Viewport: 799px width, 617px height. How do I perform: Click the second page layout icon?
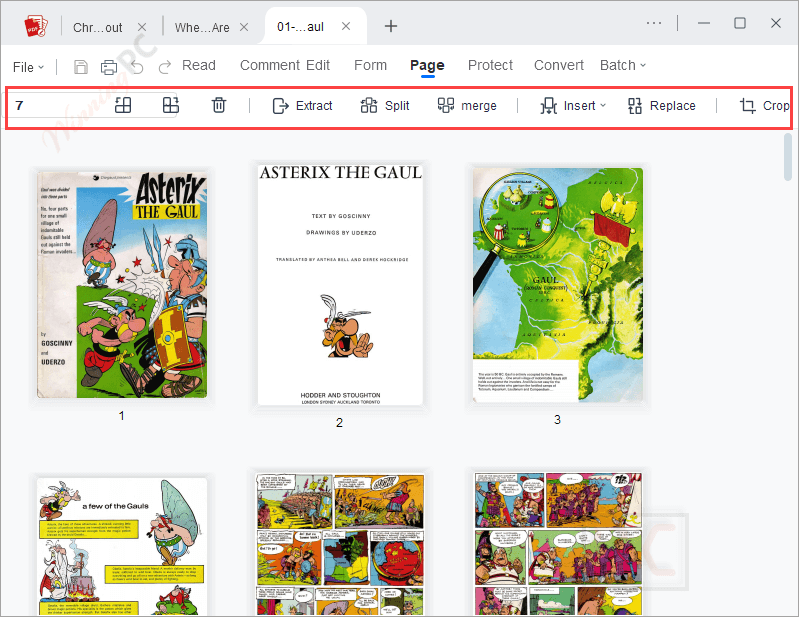(170, 105)
